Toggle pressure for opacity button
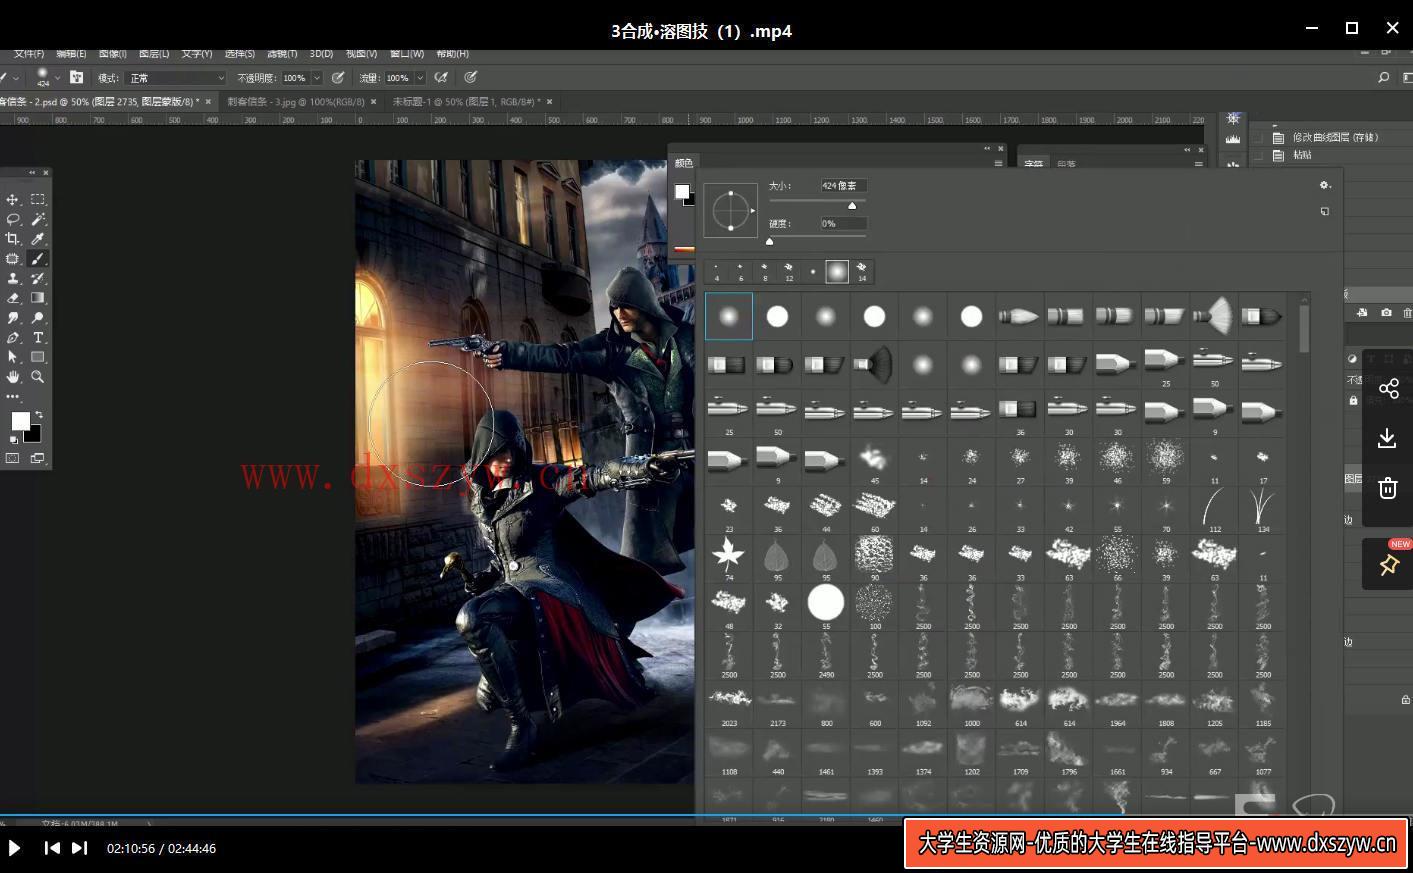 338,77
